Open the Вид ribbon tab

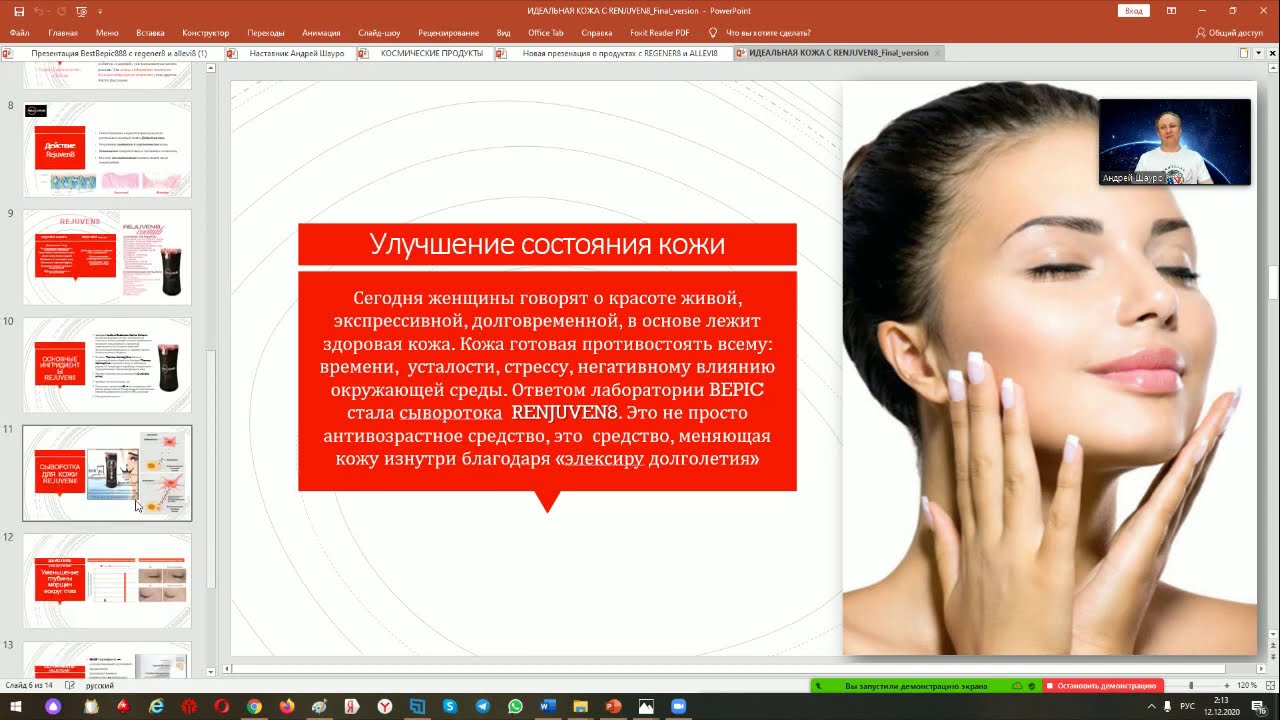point(504,33)
